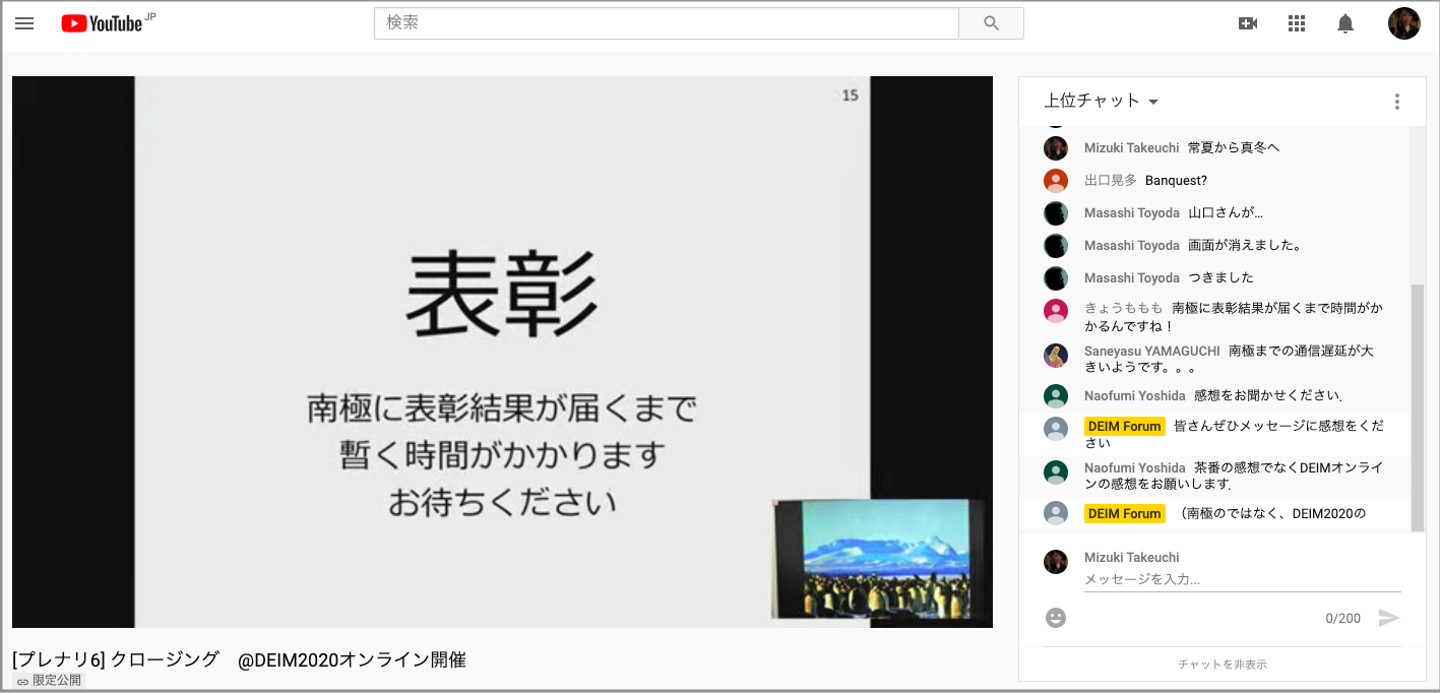Hide chat via チャットを非表示
Viewport: 1440px width, 693px height.
click(x=1222, y=664)
